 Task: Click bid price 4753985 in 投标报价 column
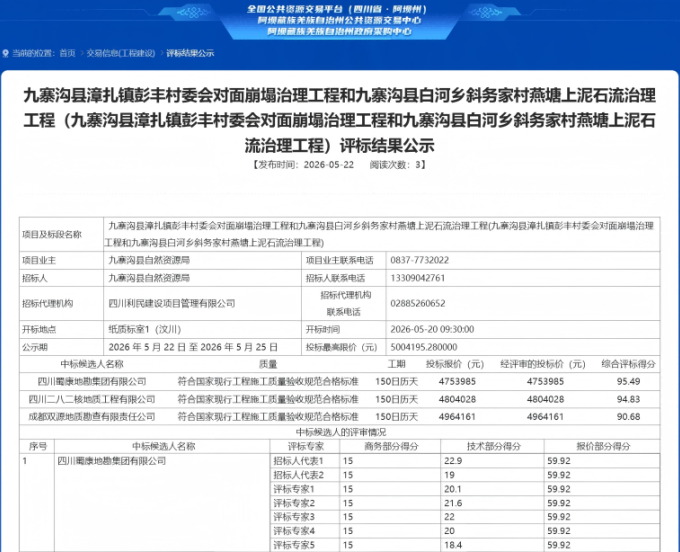click(457, 382)
